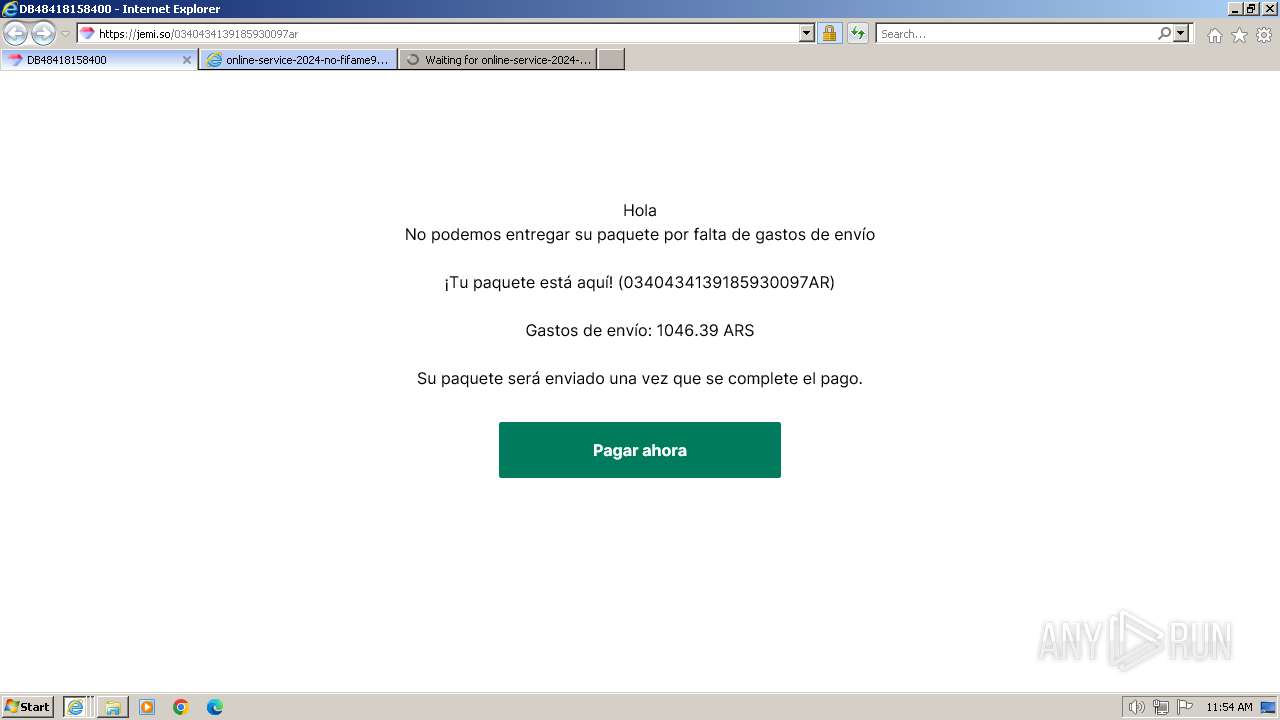Switch to the online-service-2024-no-fifame9 tab

(x=298, y=60)
